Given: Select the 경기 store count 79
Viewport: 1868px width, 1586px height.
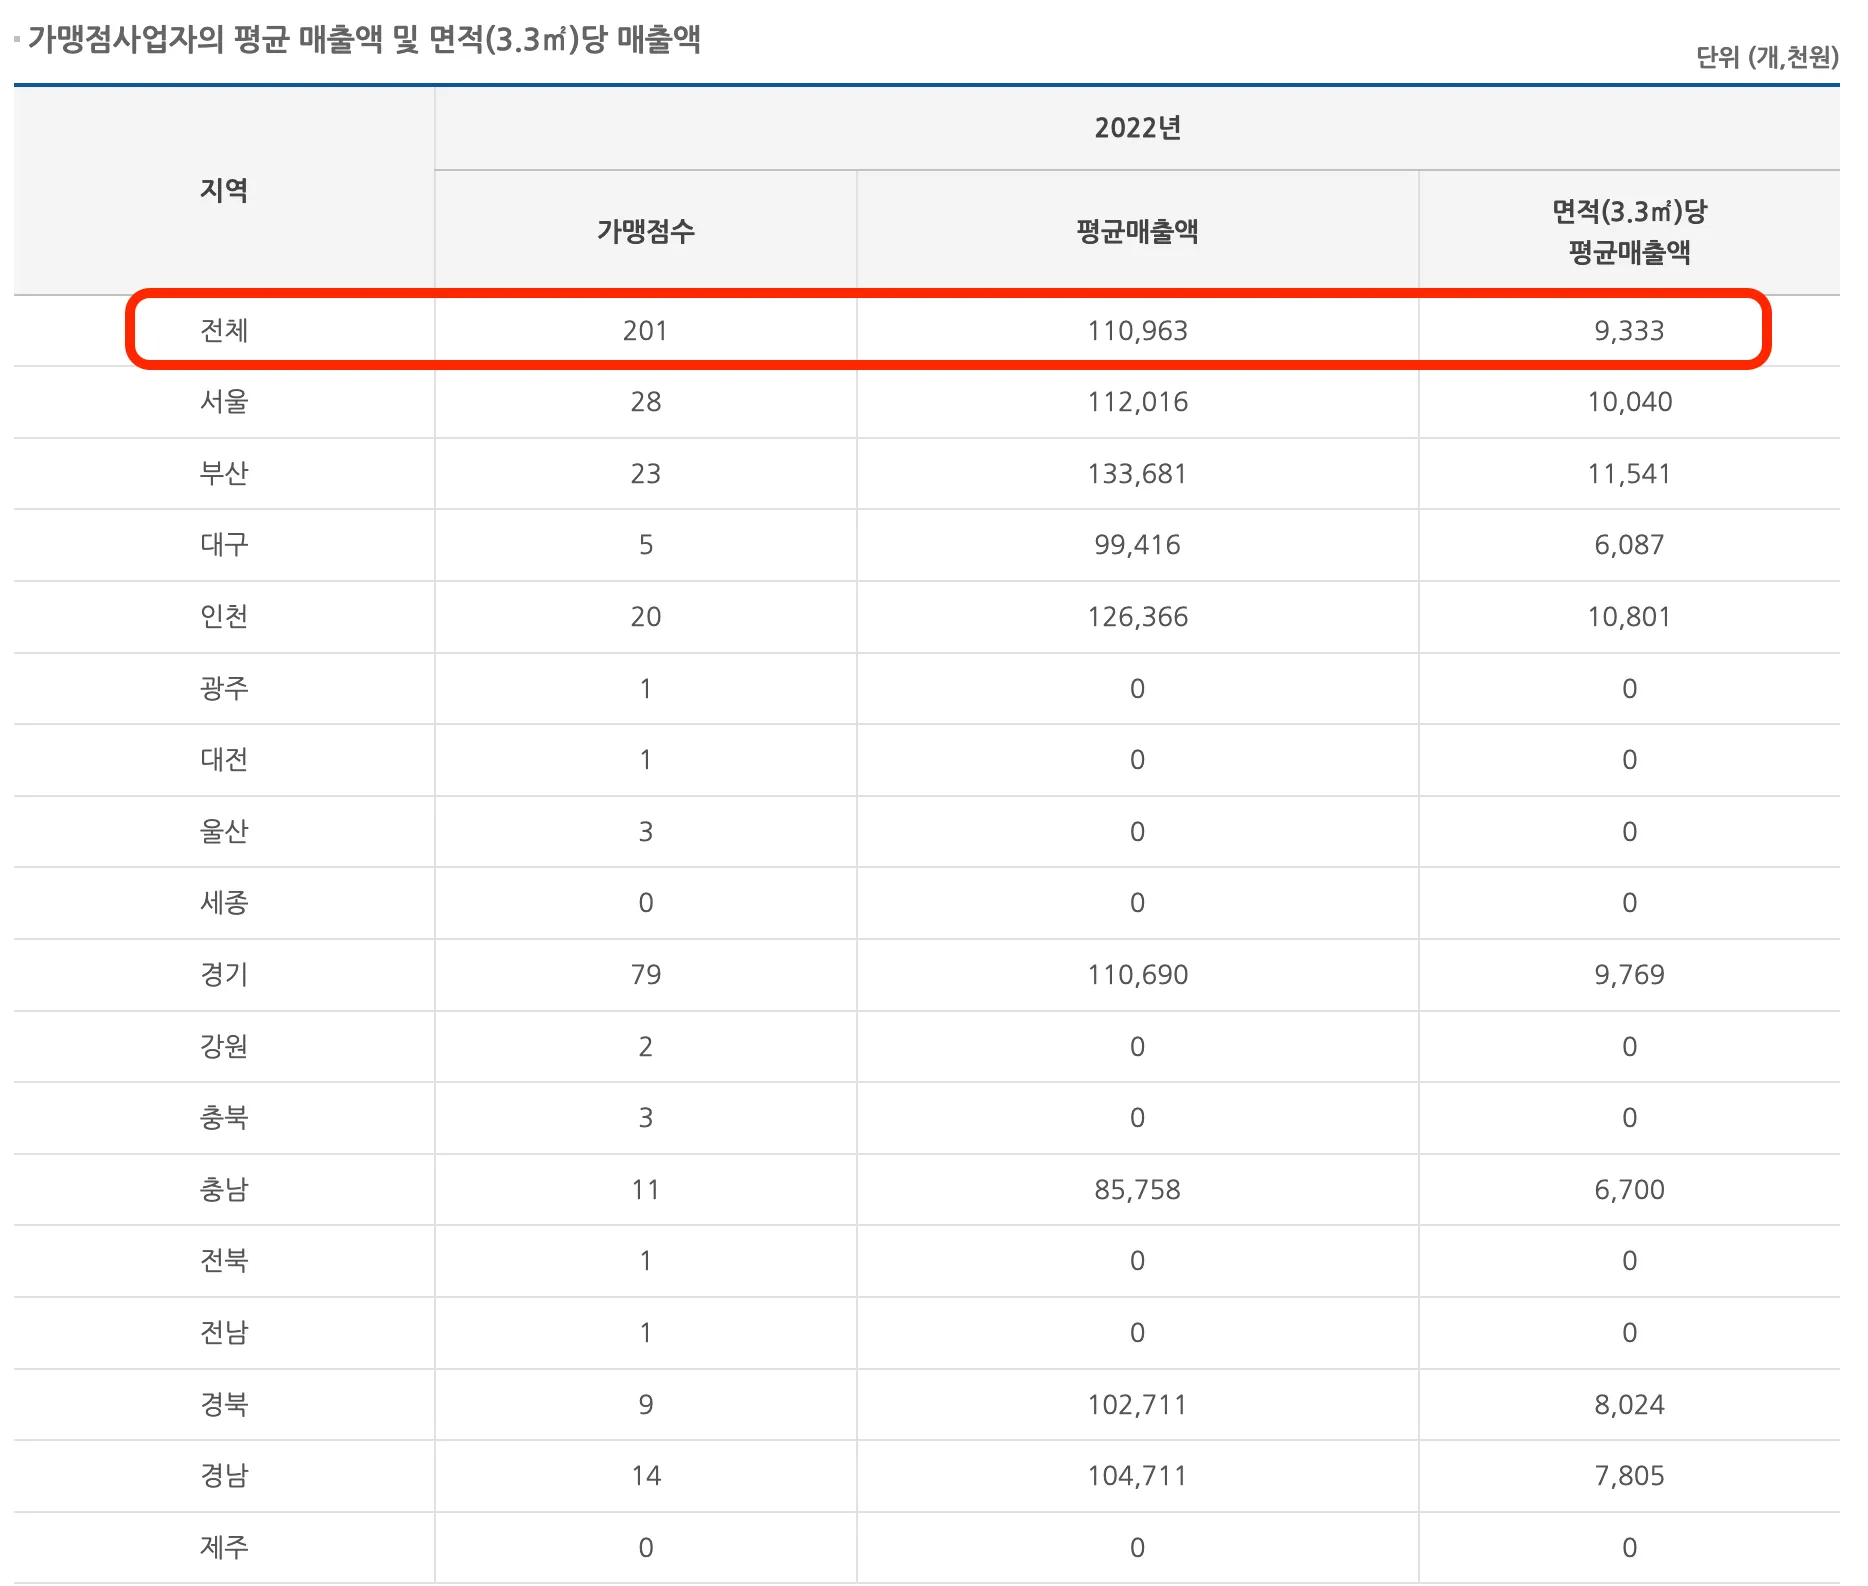Looking at the screenshot, I should pyautogui.click(x=645, y=975).
